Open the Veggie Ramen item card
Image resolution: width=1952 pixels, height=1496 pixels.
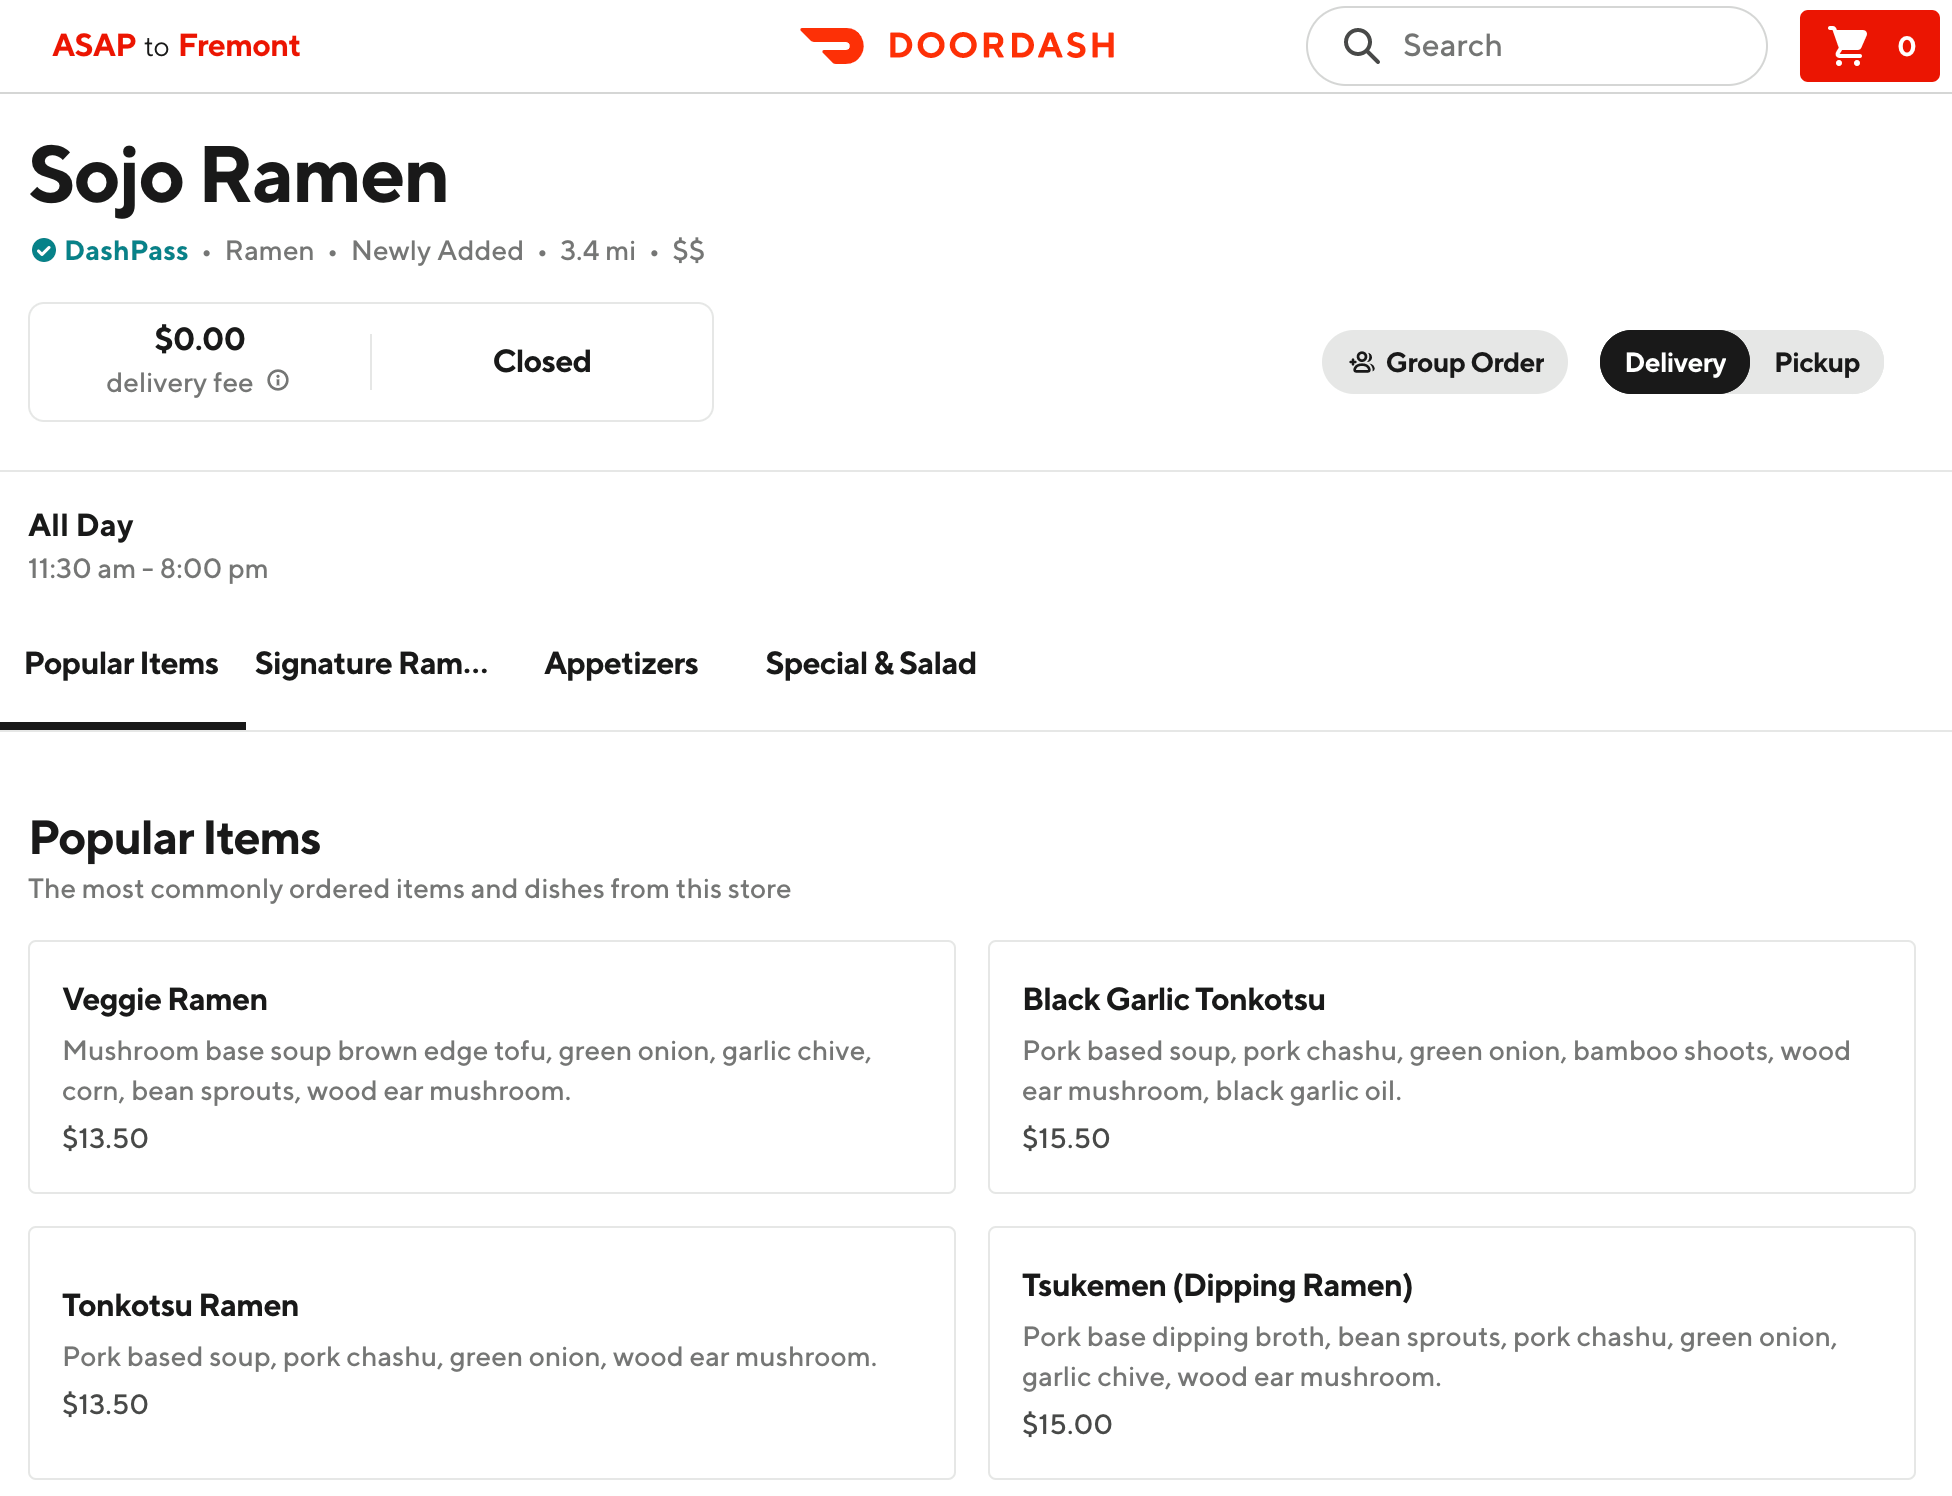click(491, 1066)
